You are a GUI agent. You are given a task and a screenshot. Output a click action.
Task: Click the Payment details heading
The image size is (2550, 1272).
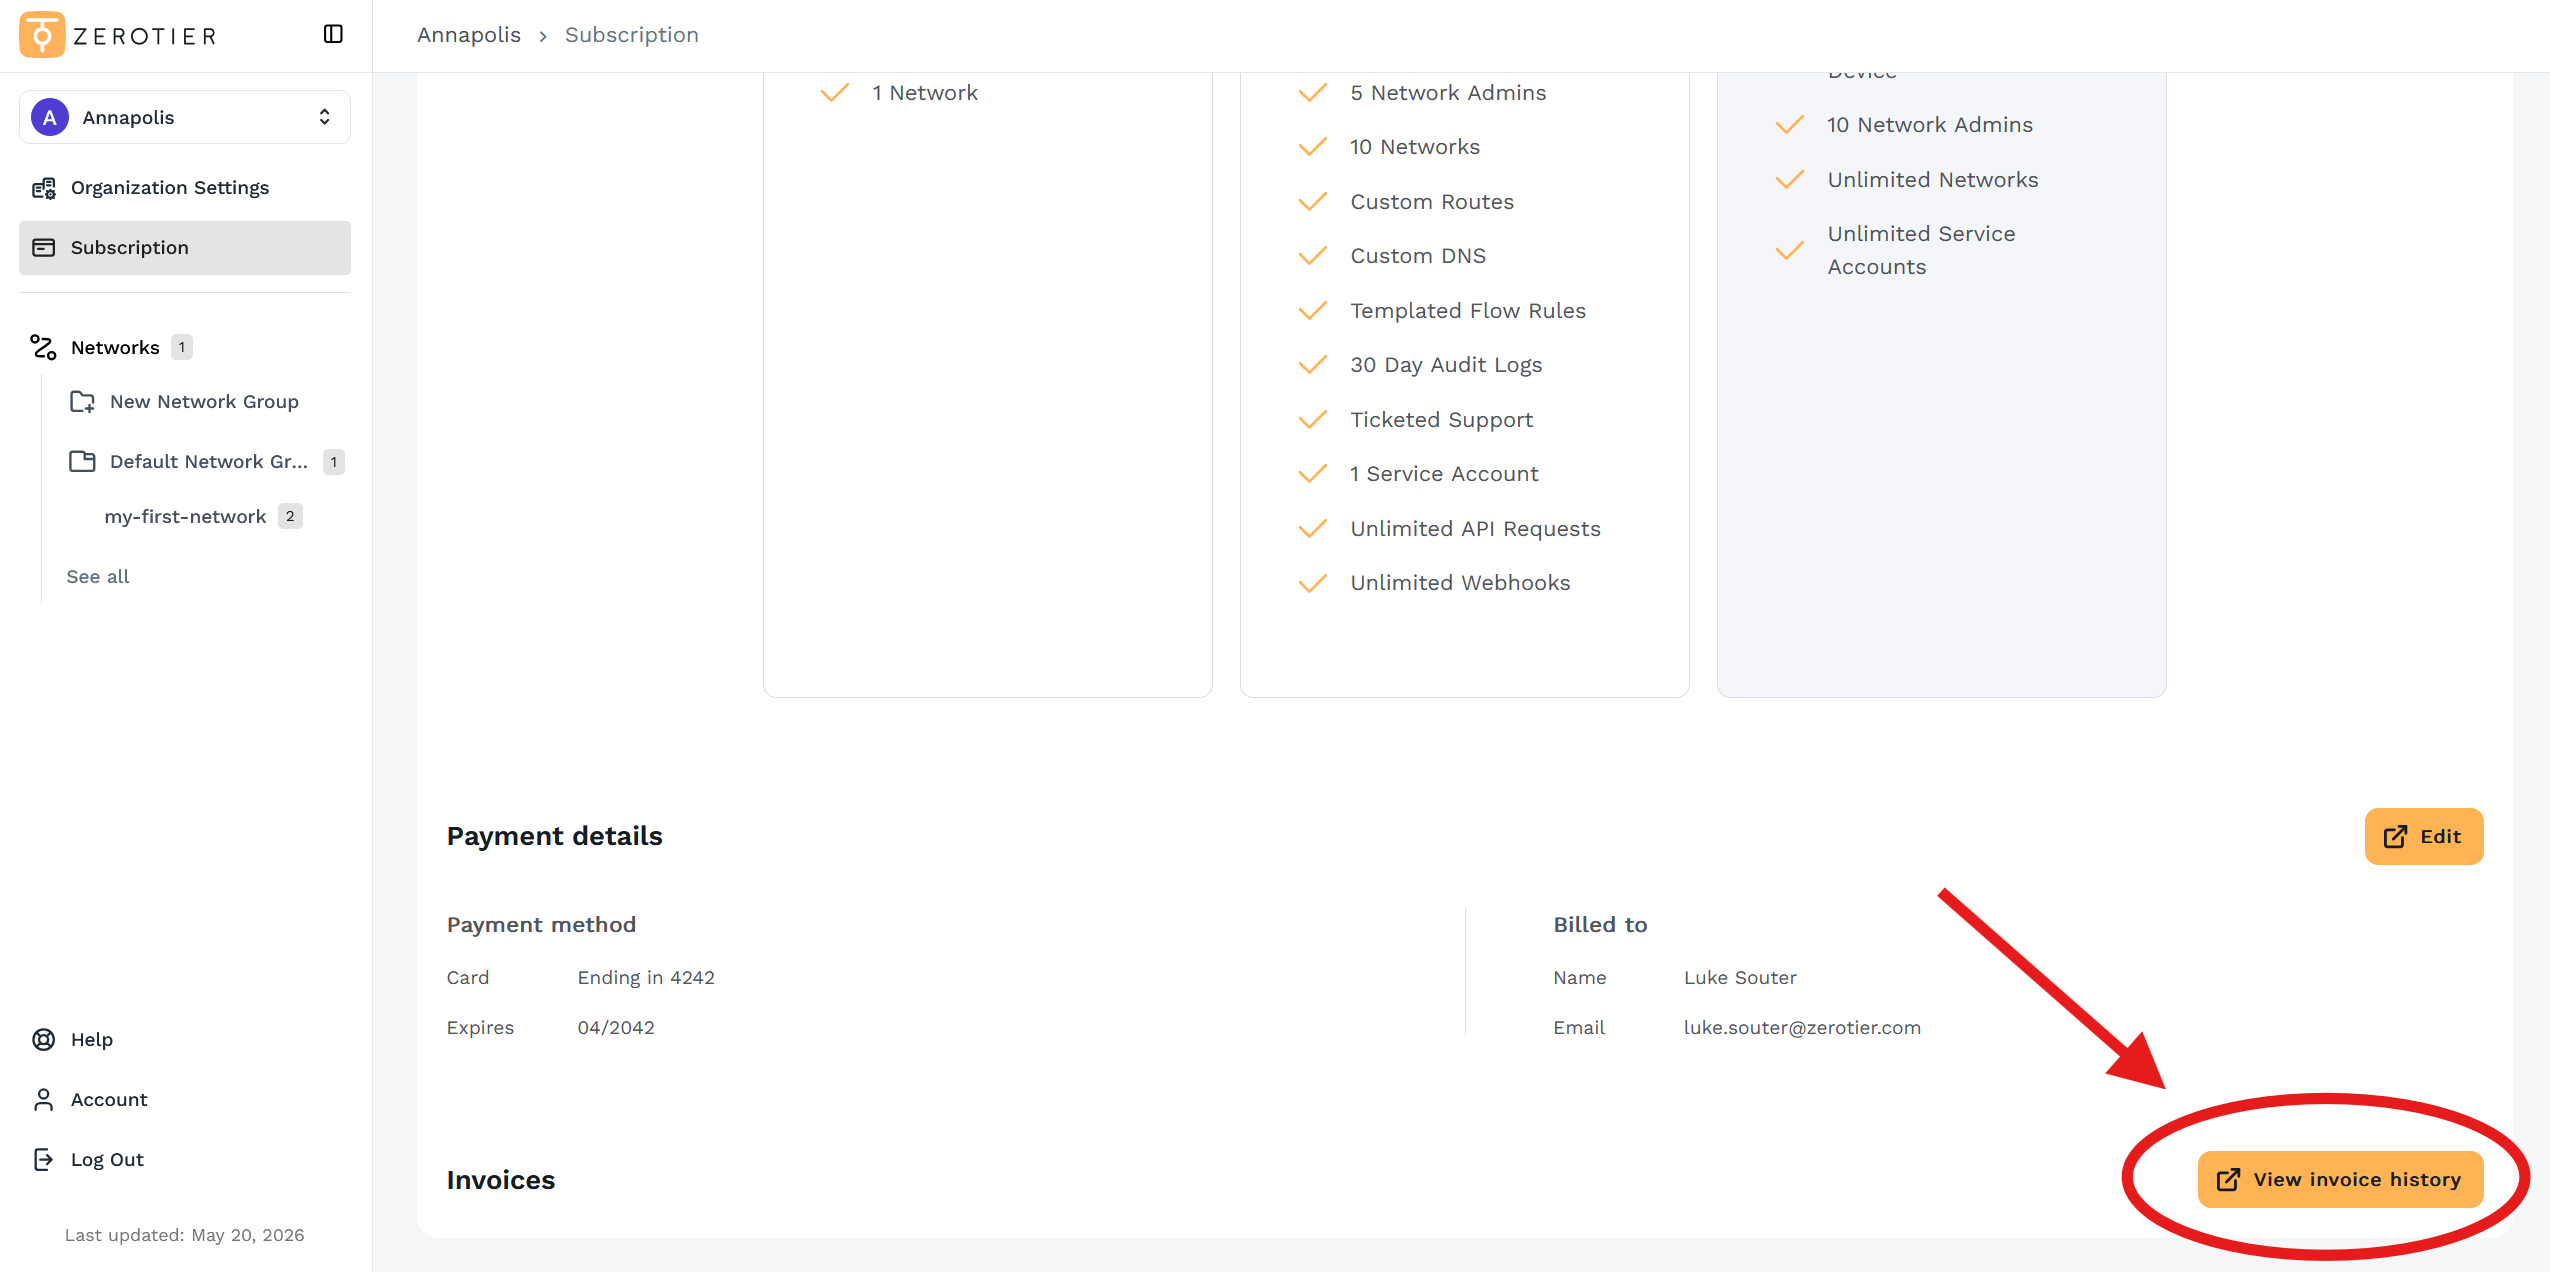point(554,836)
